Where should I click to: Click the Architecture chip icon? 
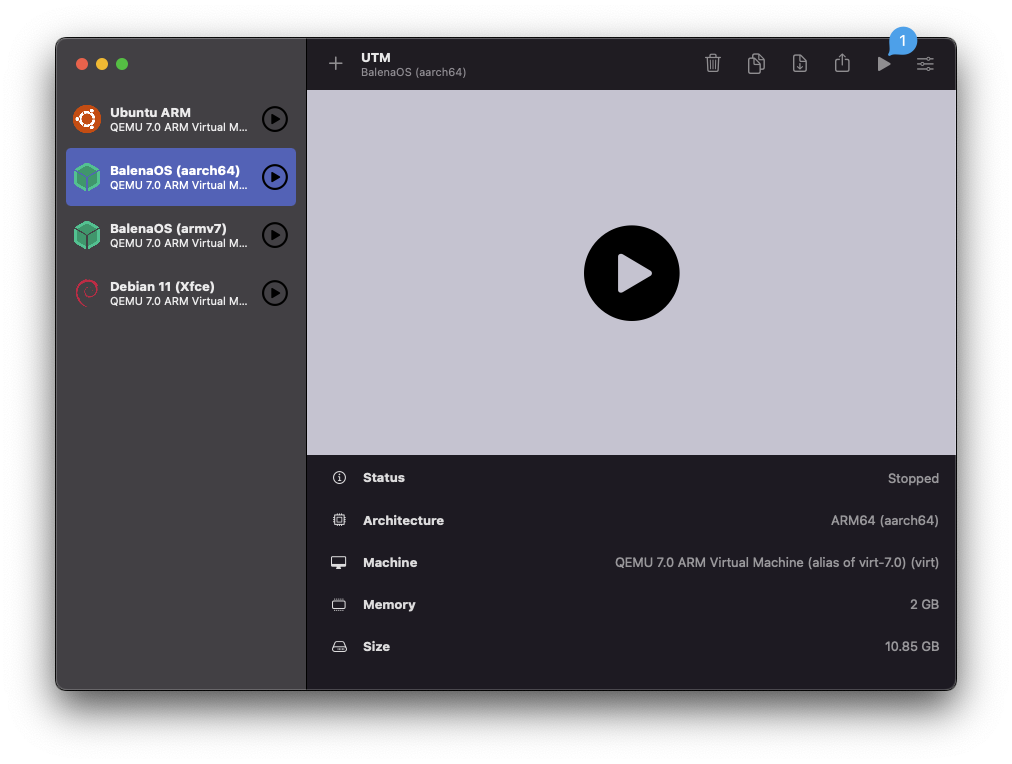pos(339,520)
